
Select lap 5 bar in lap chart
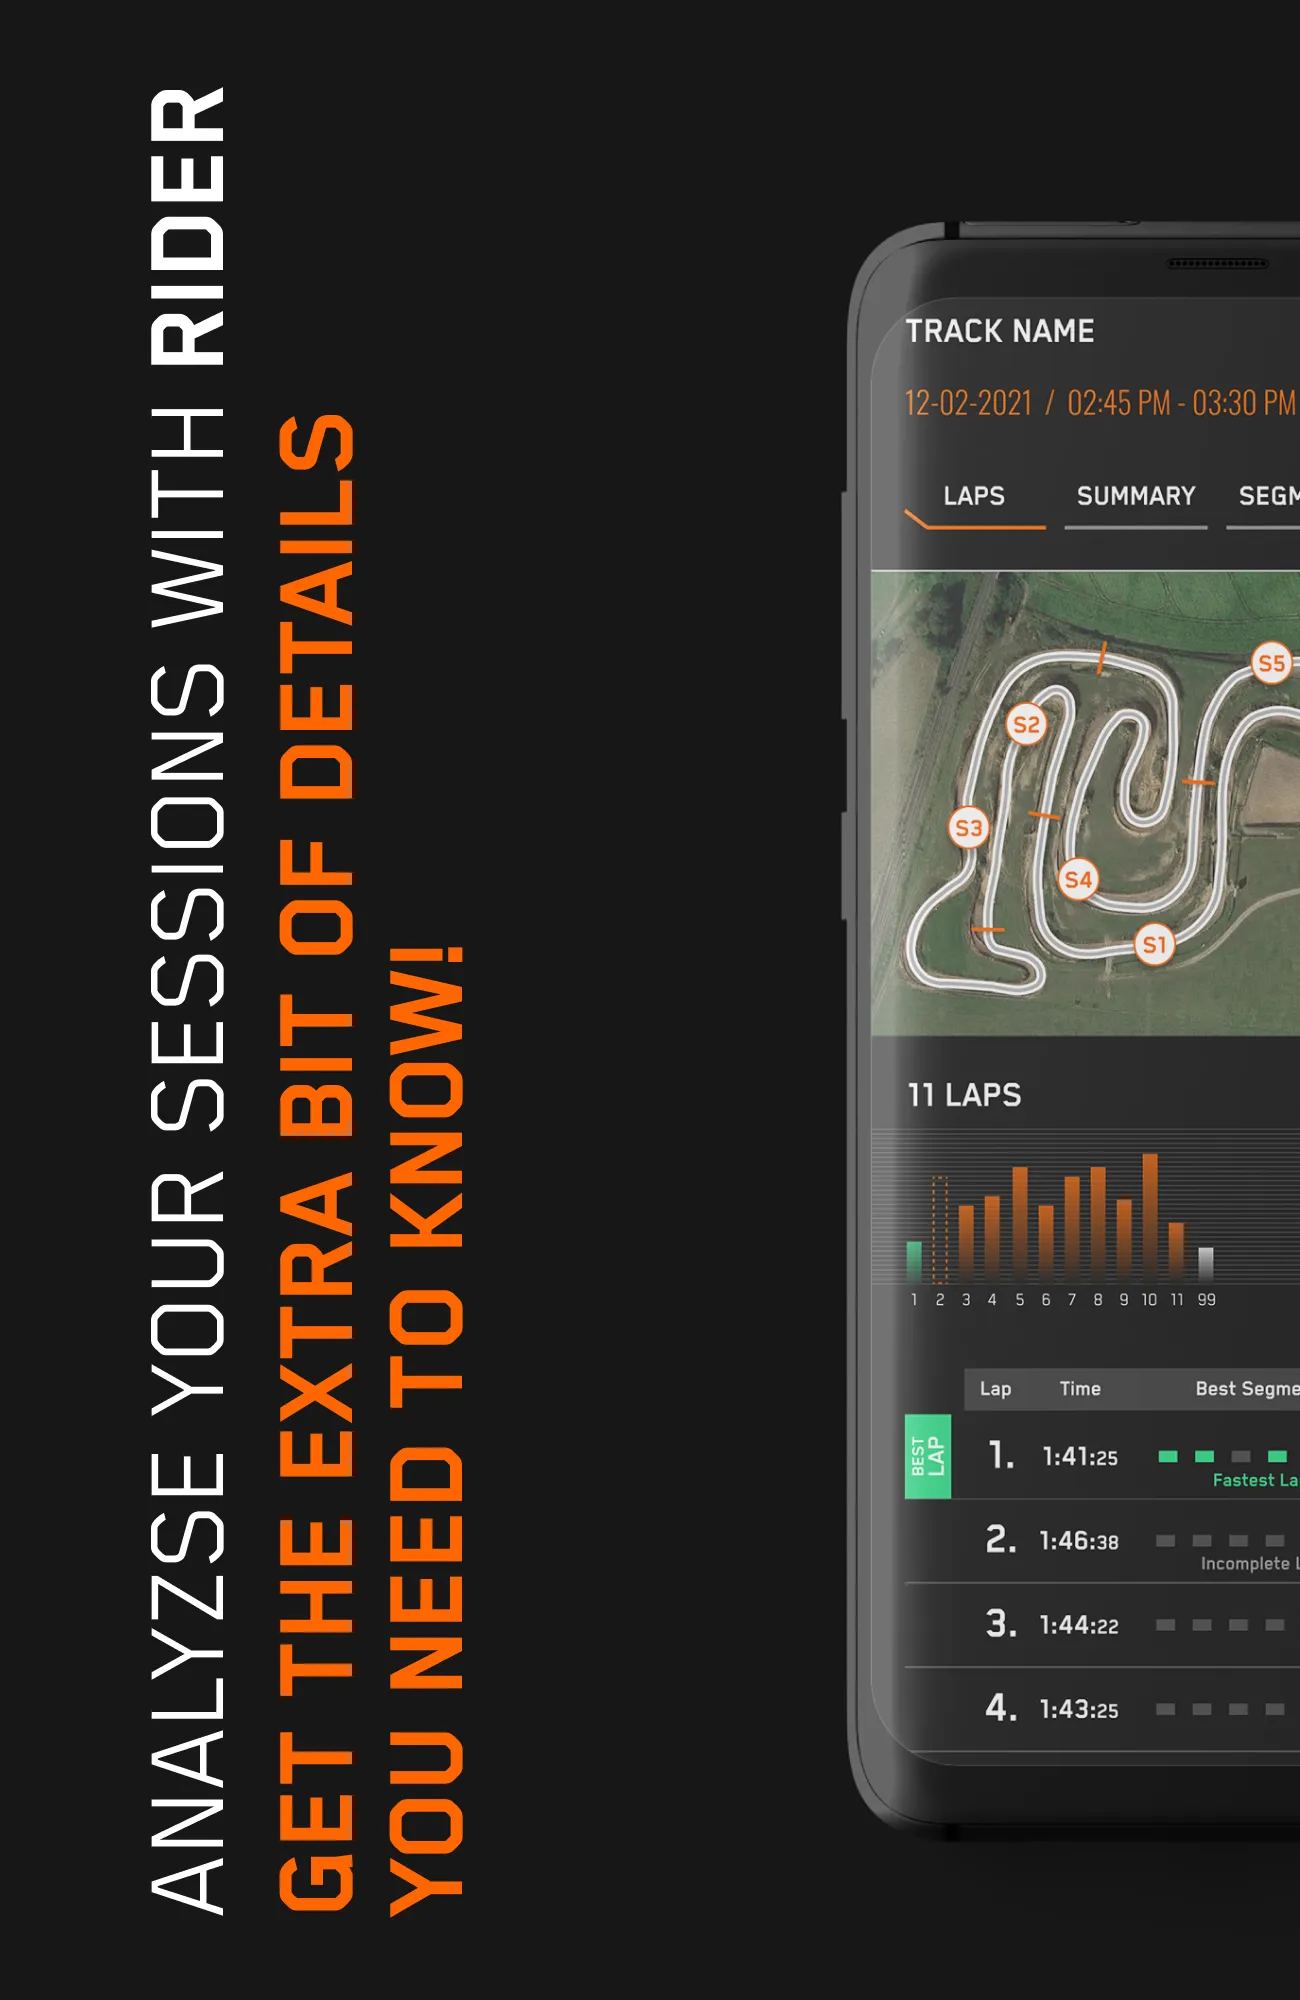point(1020,1225)
